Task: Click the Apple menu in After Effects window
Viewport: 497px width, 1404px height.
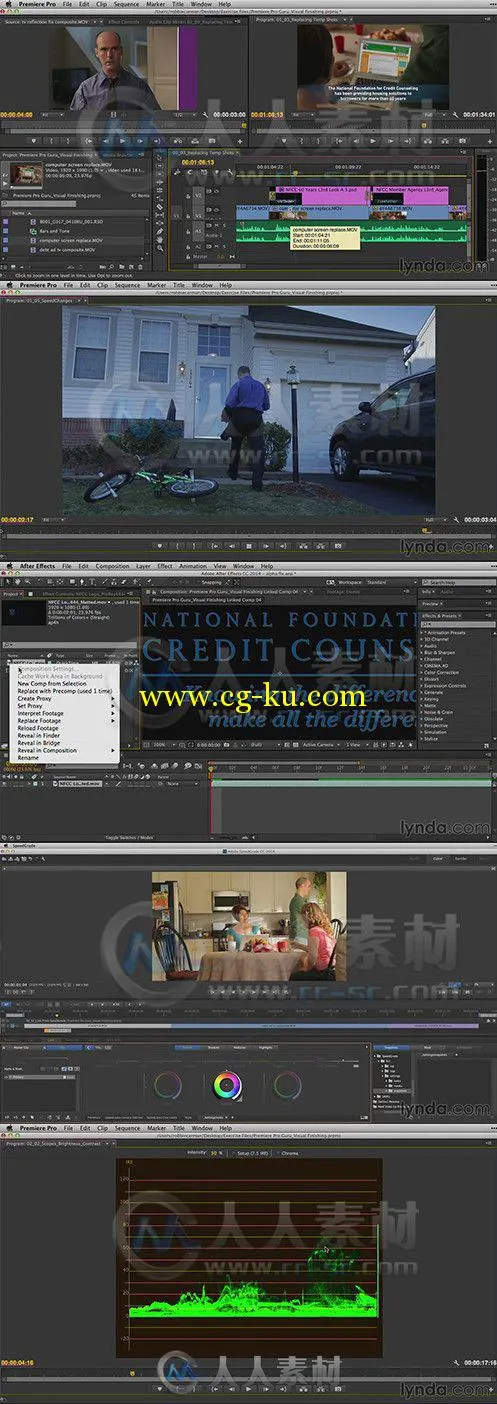Action: tap(8, 566)
